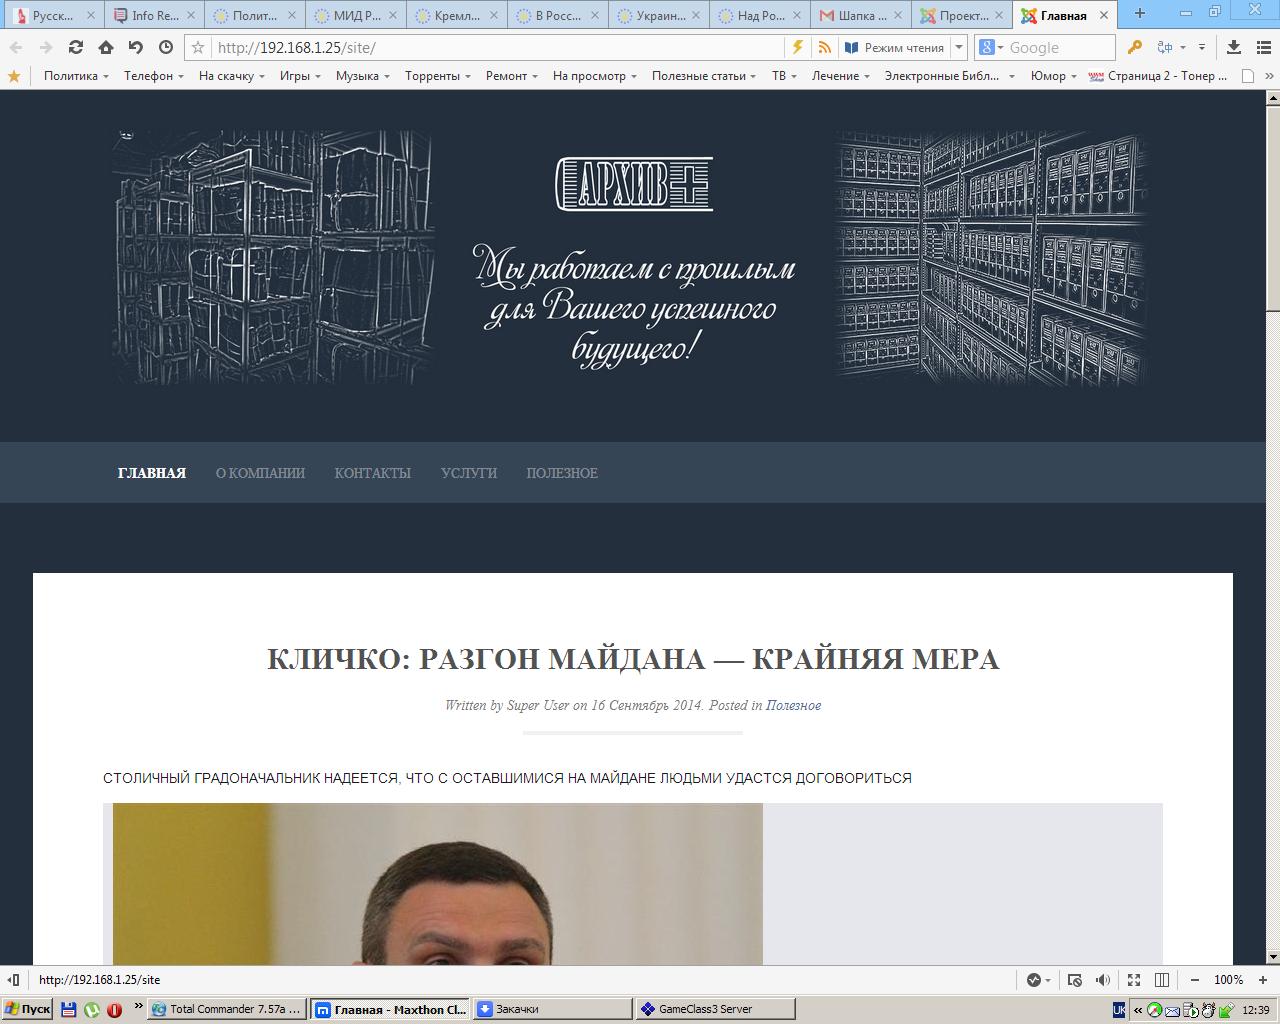Open the Пуск start button
The image size is (1280, 1024).
pos(27,1009)
